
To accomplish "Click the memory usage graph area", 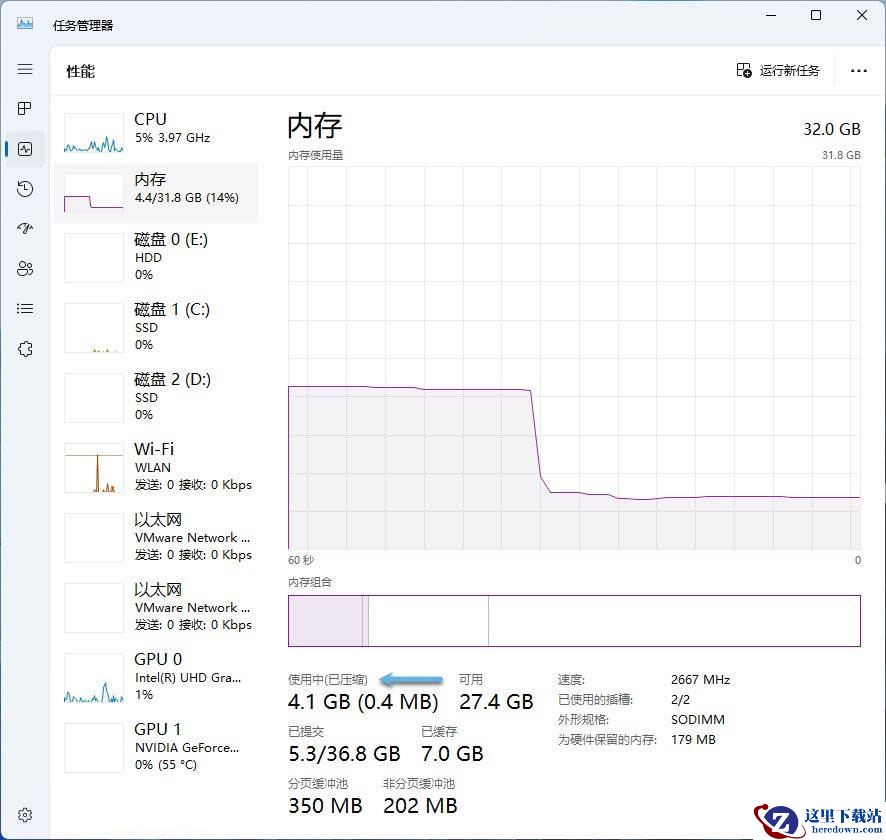I will (574, 358).
